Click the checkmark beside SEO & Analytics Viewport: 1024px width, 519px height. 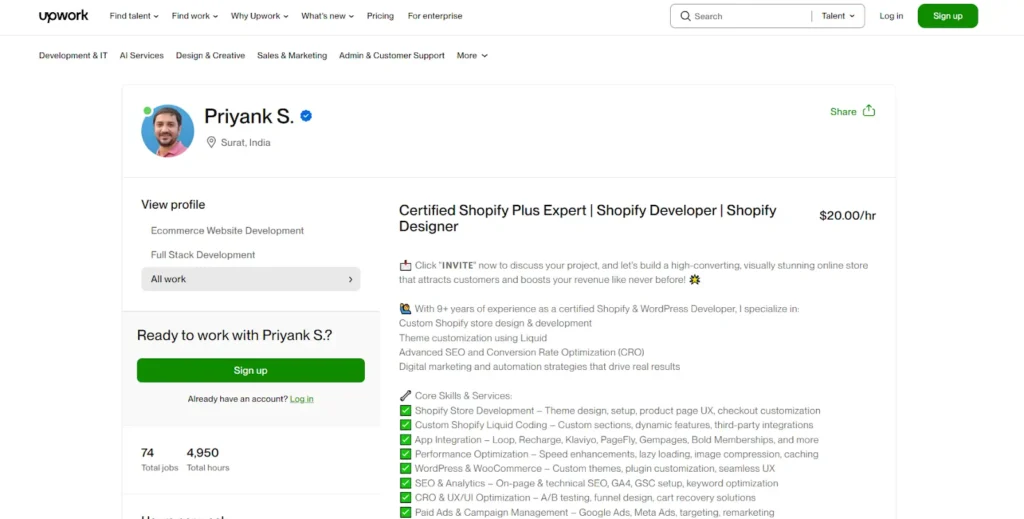click(x=406, y=483)
